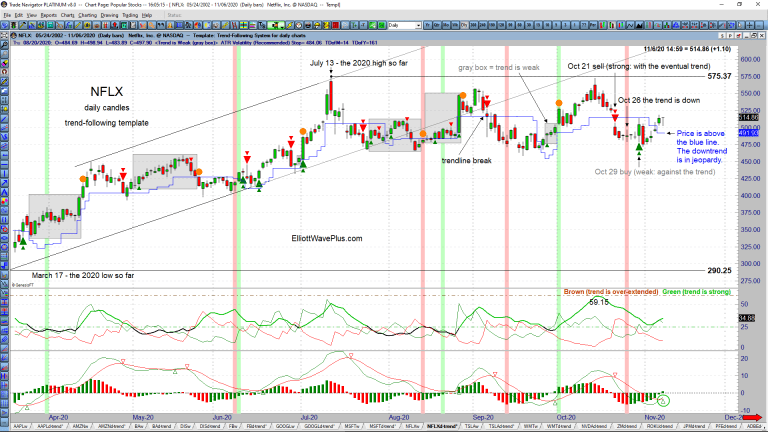Click the 290.25 low price label

coord(720,270)
